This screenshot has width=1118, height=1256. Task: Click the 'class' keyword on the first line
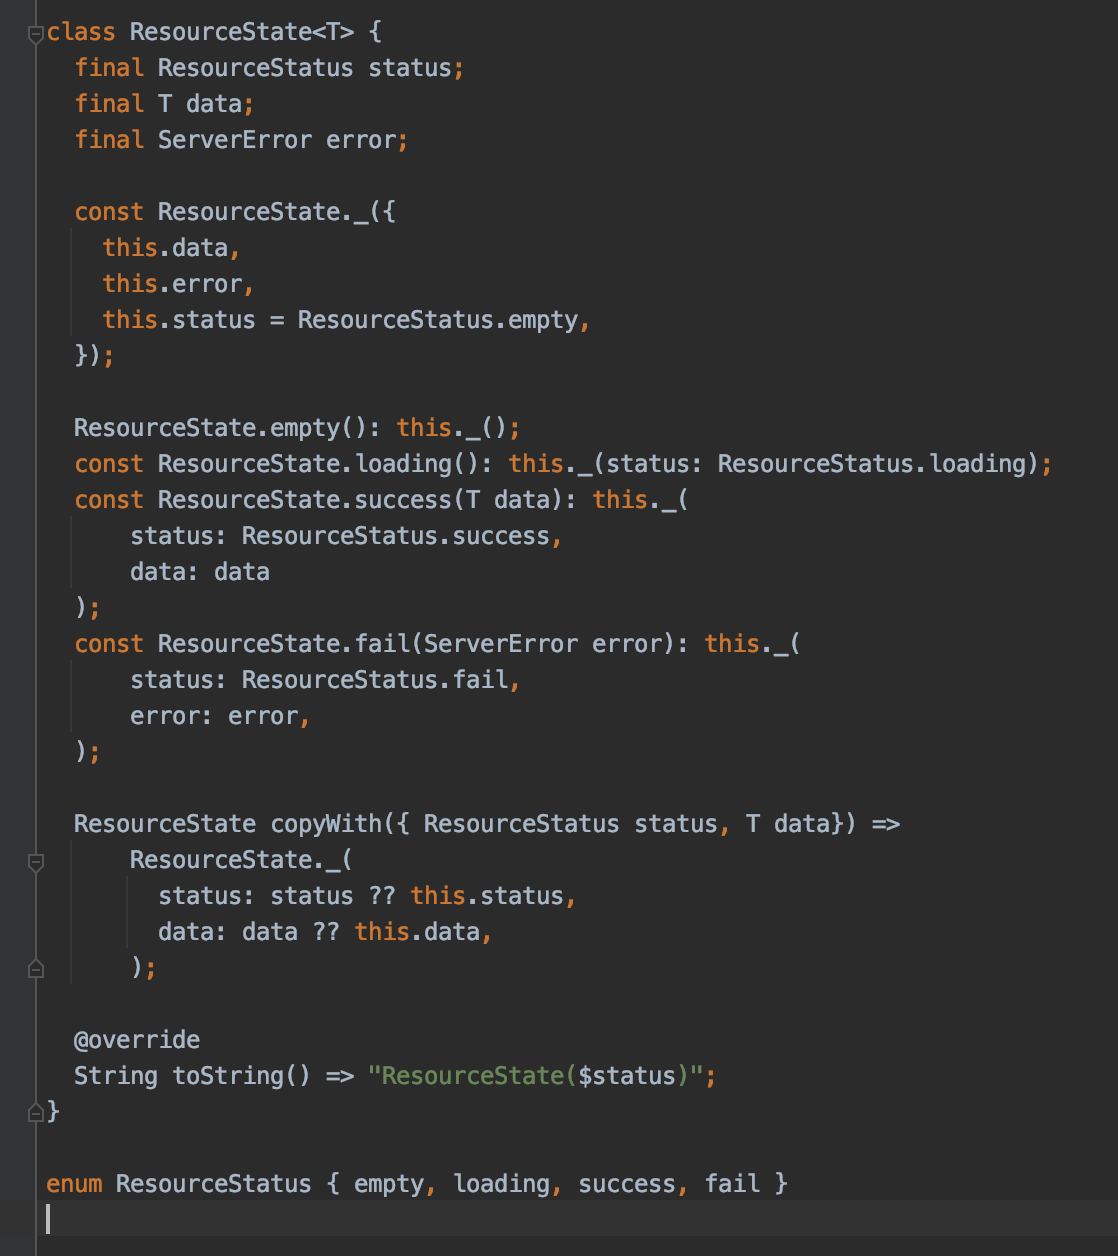pos(81,32)
